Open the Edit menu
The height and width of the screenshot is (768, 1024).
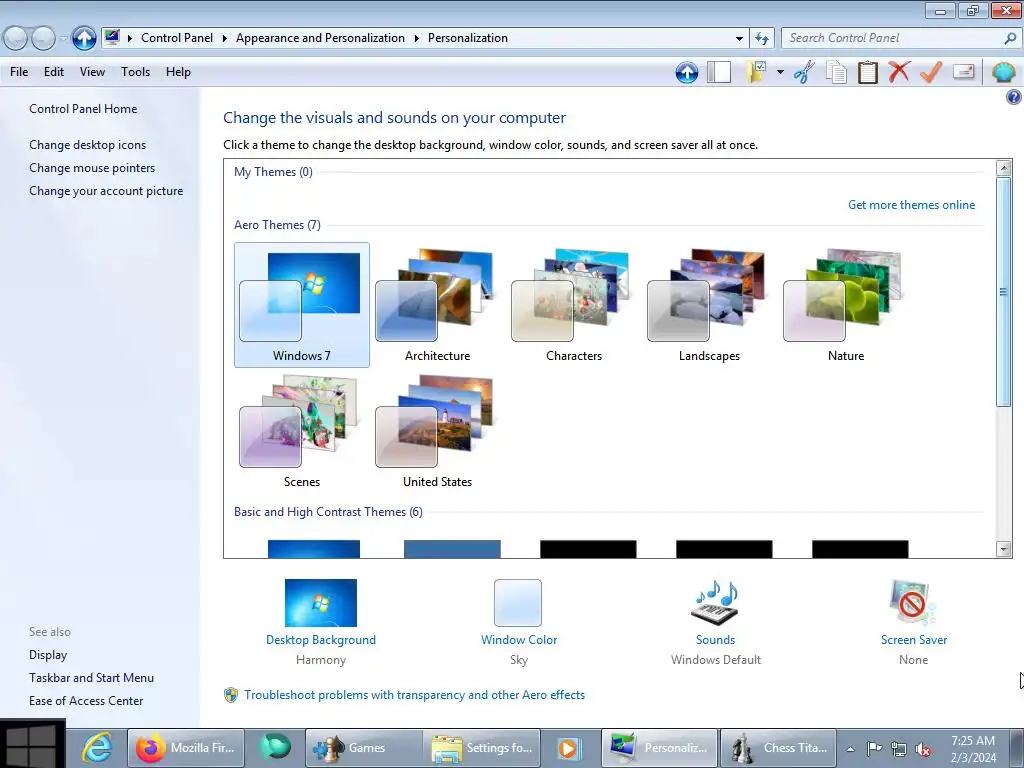pyautogui.click(x=54, y=72)
